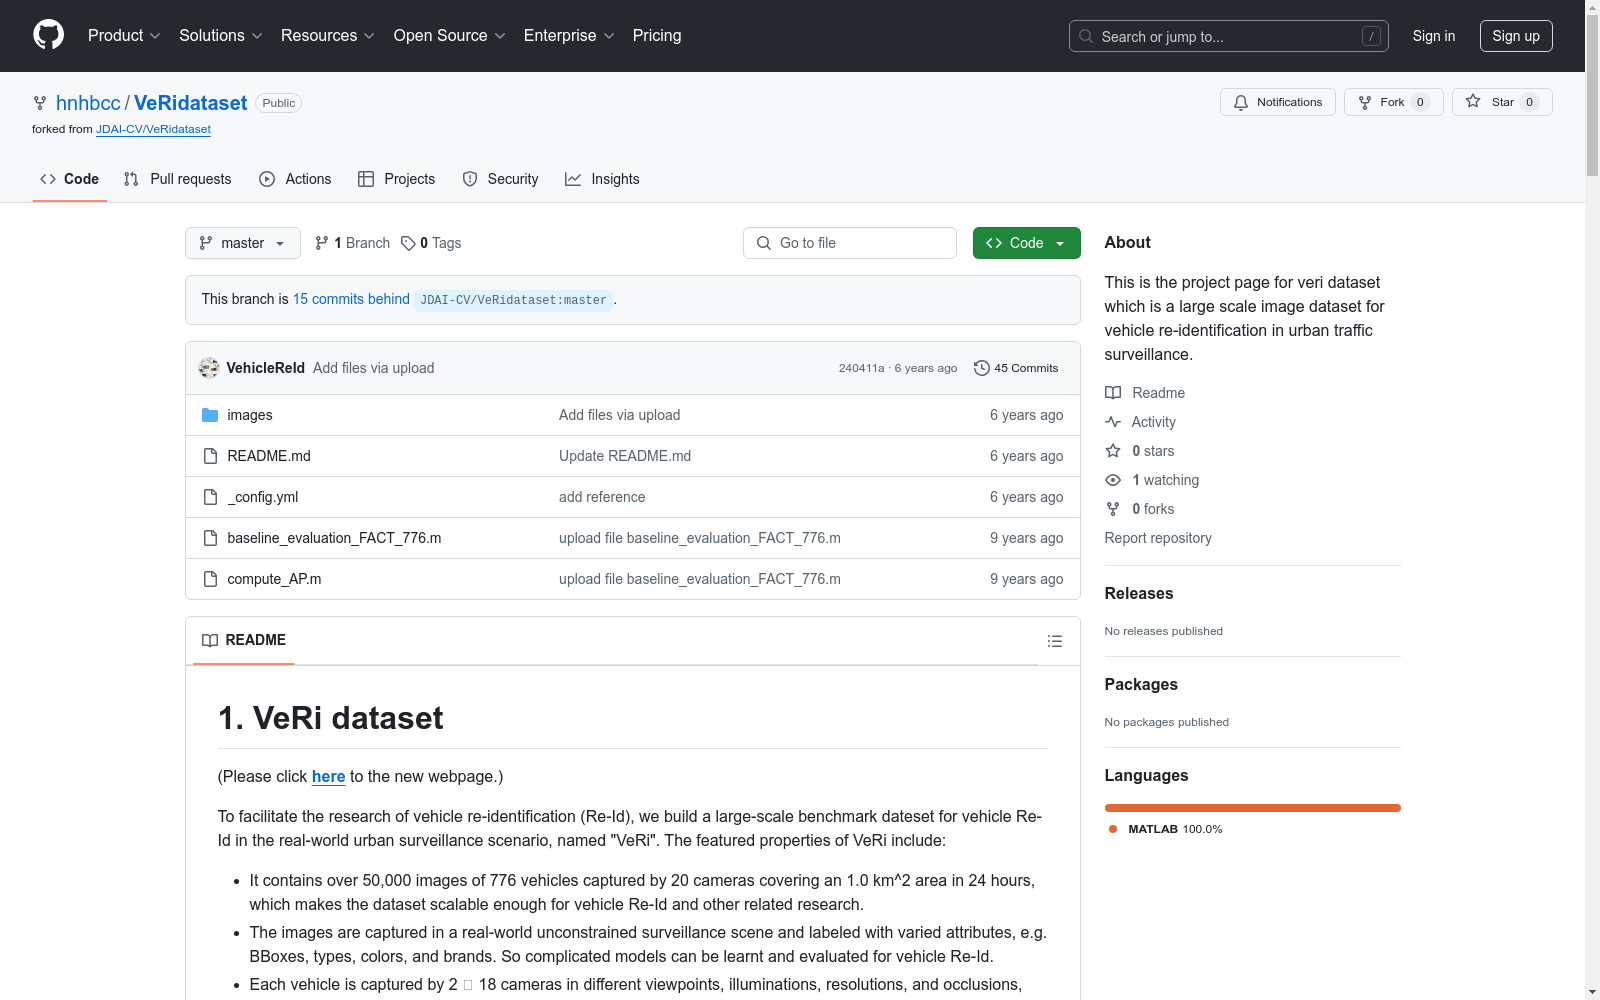Click the star icon beside 0 stars
The width and height of the screenshot is (1600, 1000).
pos(1113,451)
